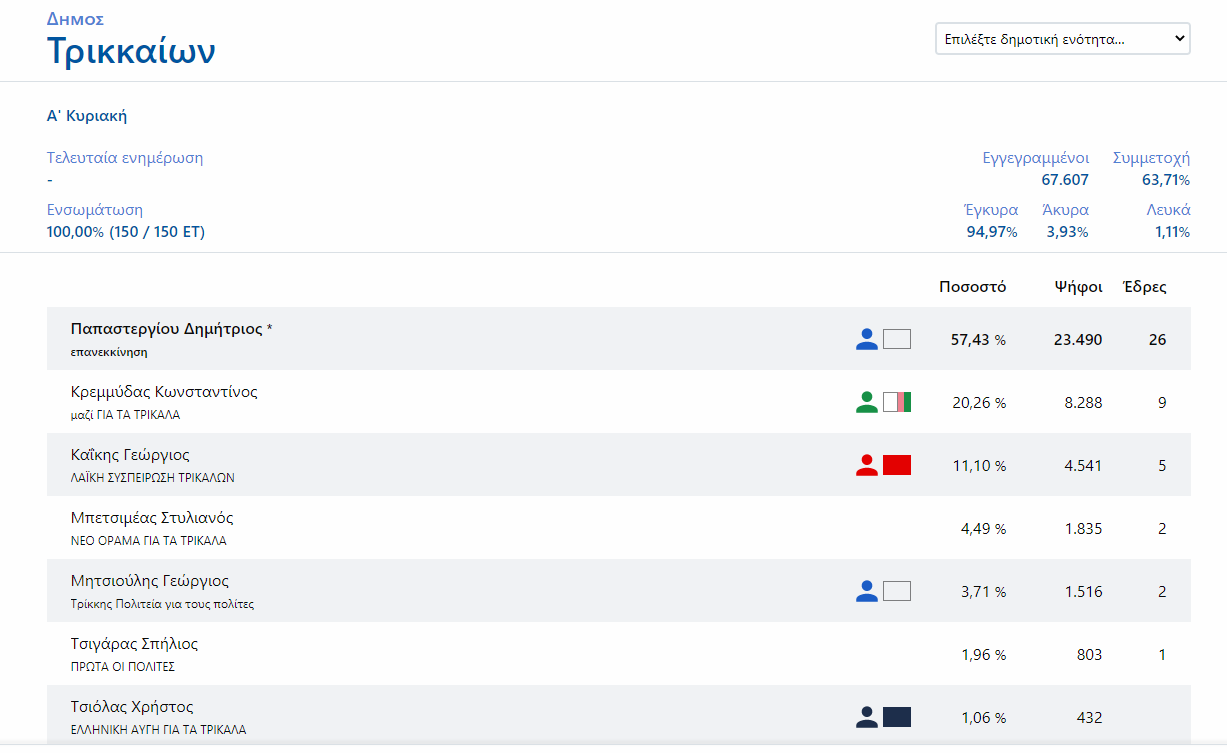Select the red color swatch for Καΐκης
This screenshot has height=753, width=1227.
(897, 465)
